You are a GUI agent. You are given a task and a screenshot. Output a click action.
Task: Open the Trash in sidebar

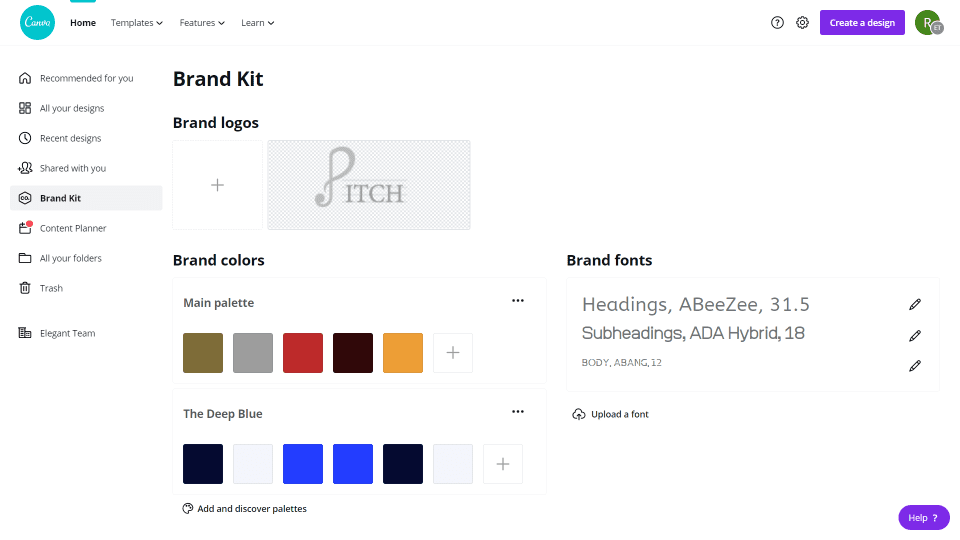tap(50, 288)
